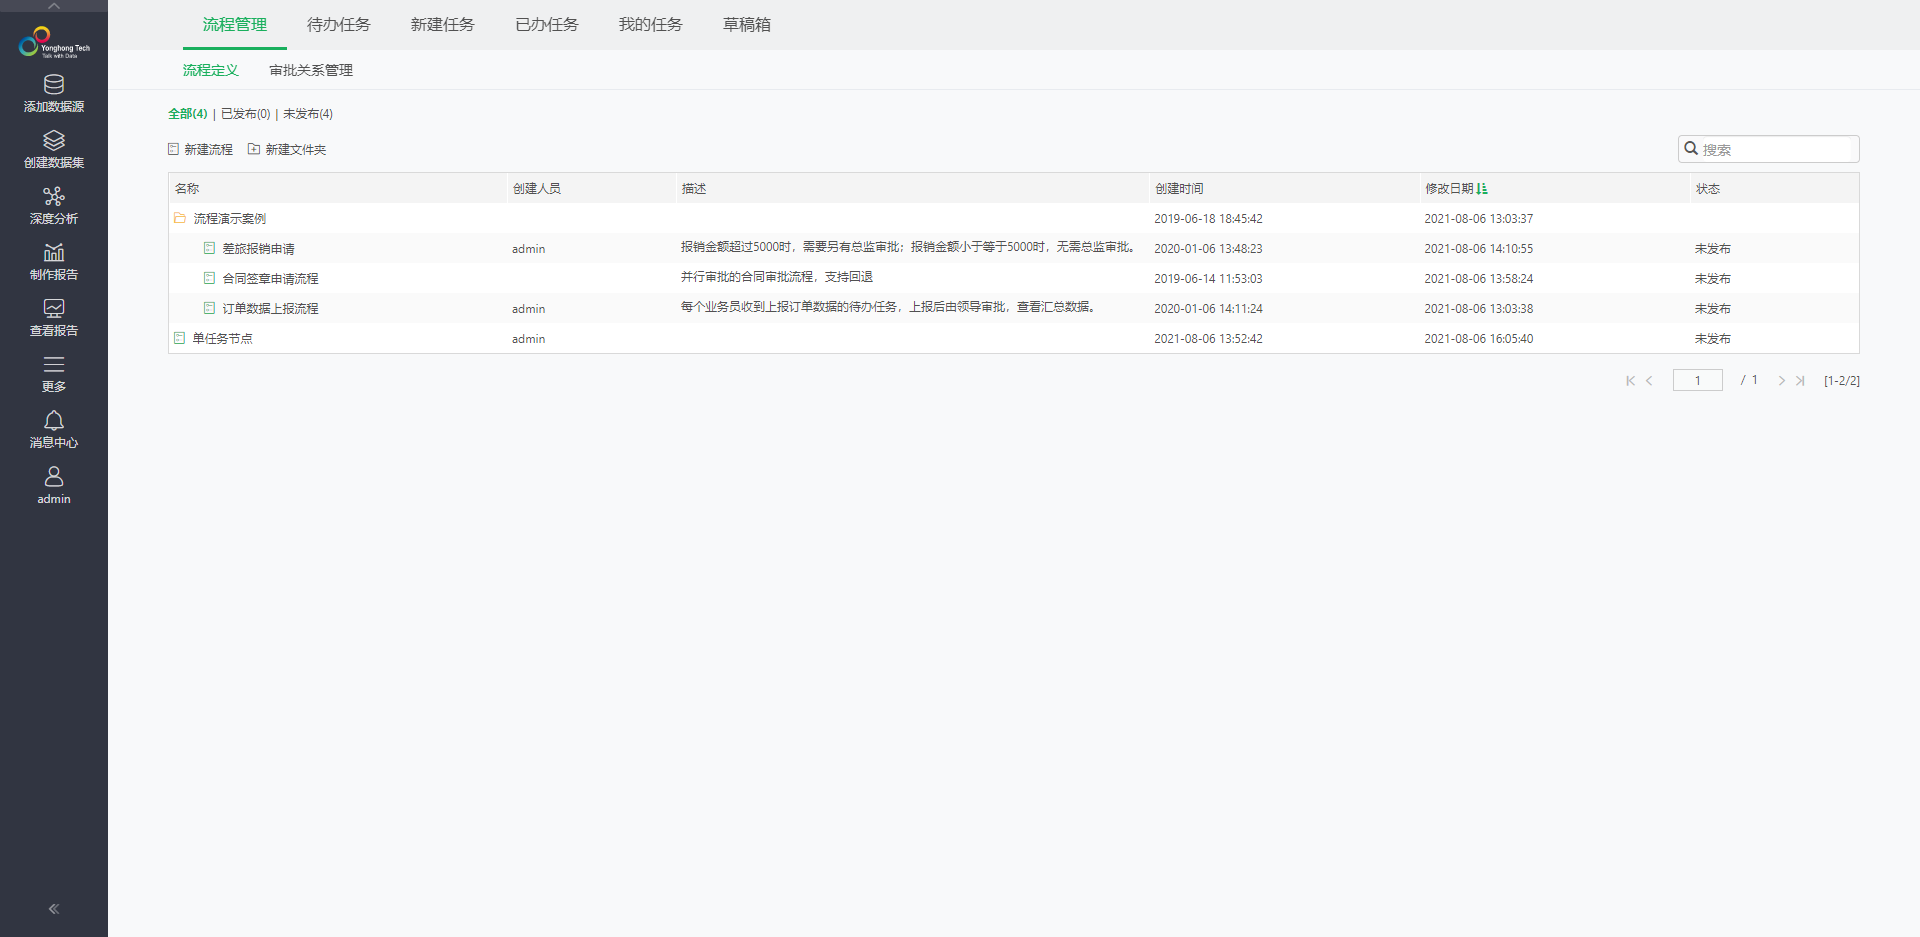
Task: Open the 消息中心 notification bell icon
Action: pos(54,422)
